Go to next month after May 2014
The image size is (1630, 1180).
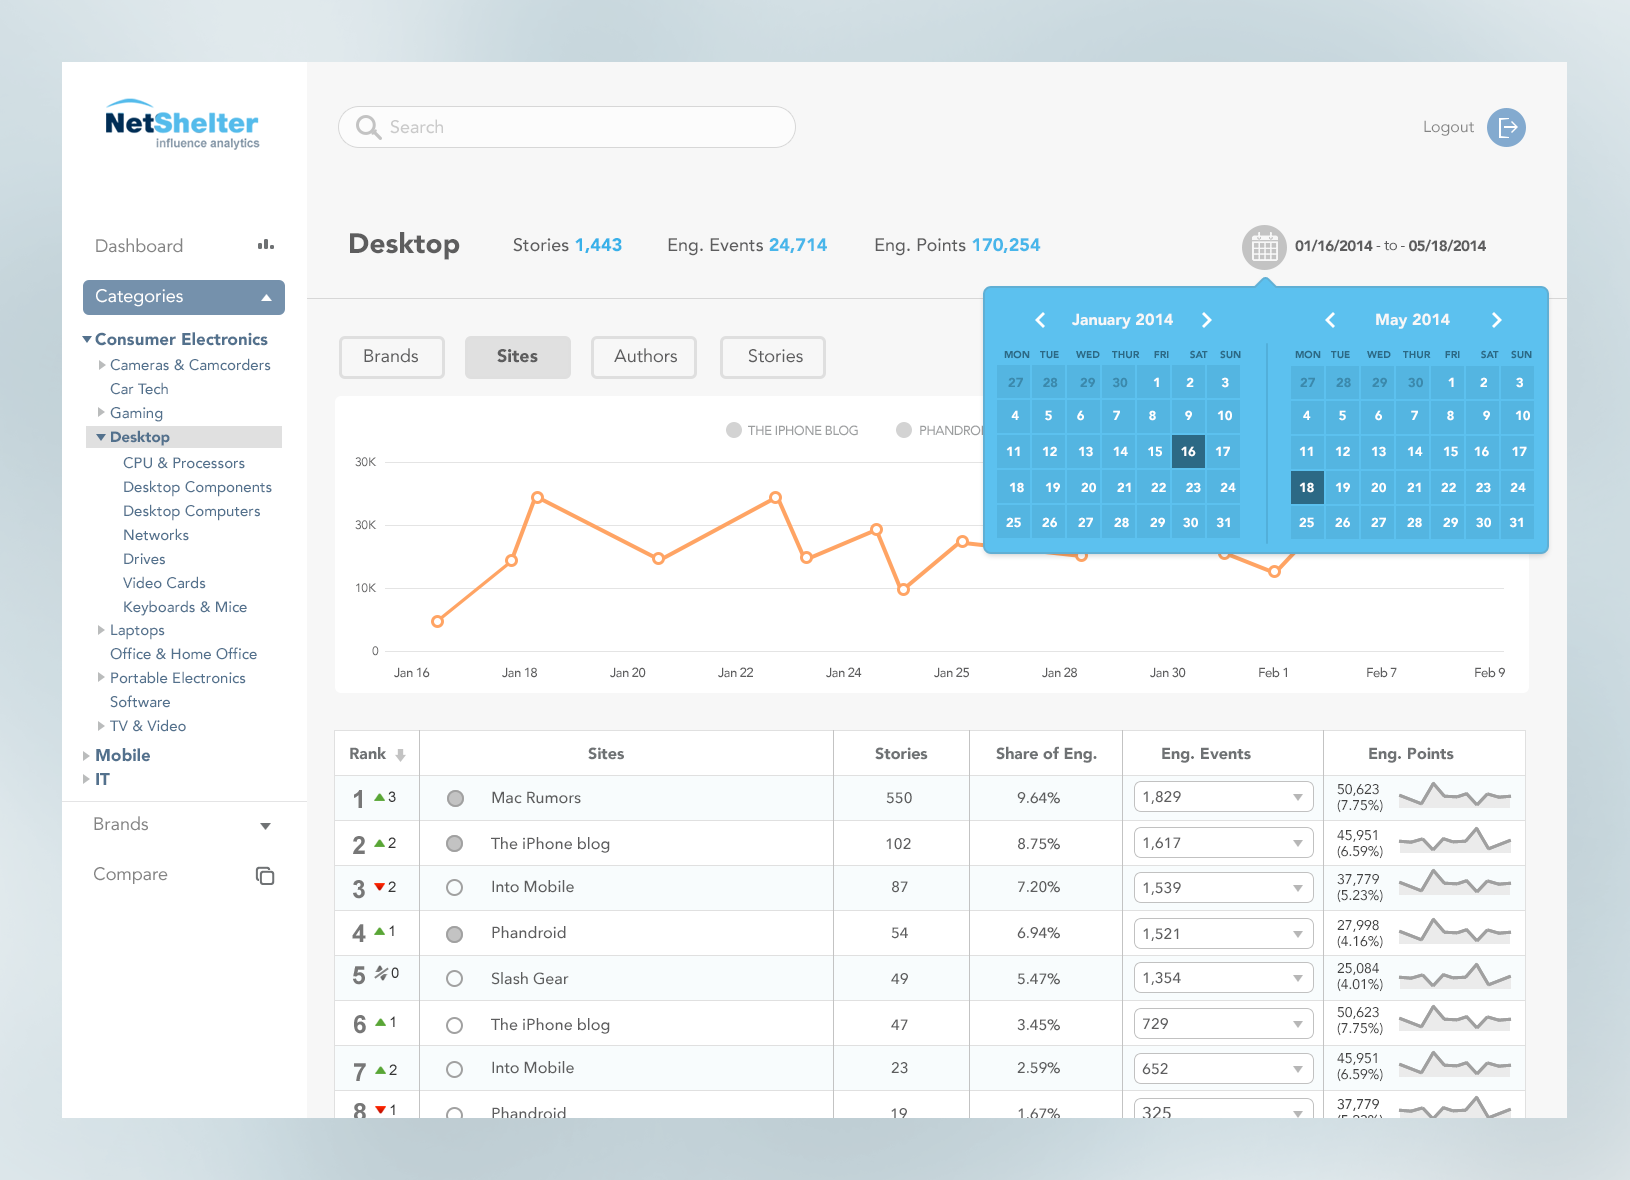click(x=1497, y=320)
